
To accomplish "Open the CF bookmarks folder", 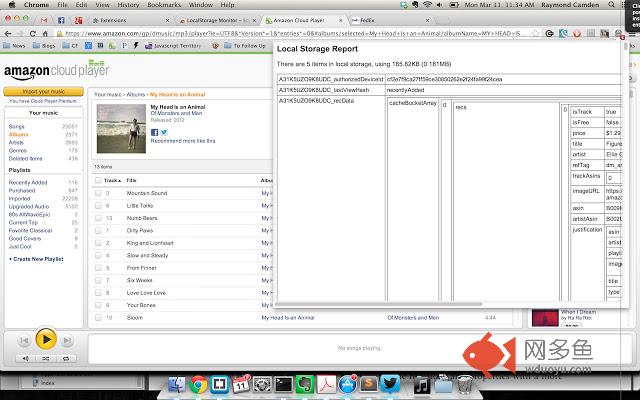I will (x=70, y=46).
